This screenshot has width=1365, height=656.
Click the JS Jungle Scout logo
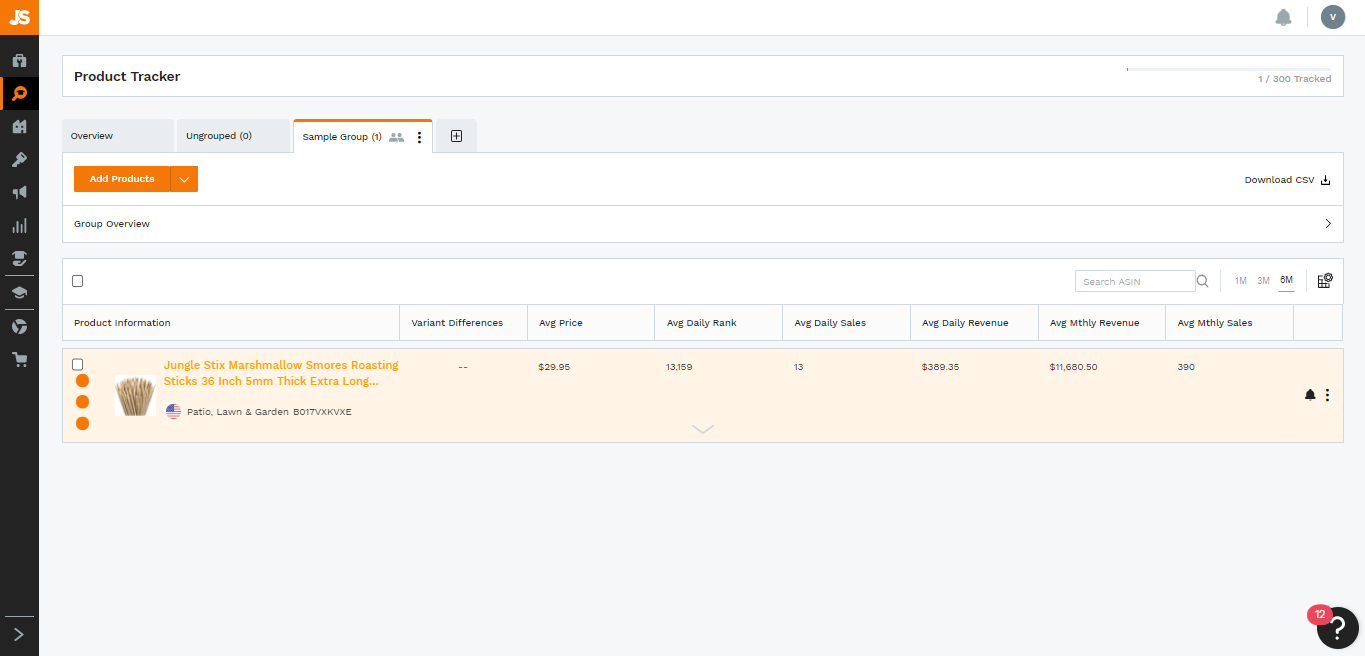coord(19,17)
